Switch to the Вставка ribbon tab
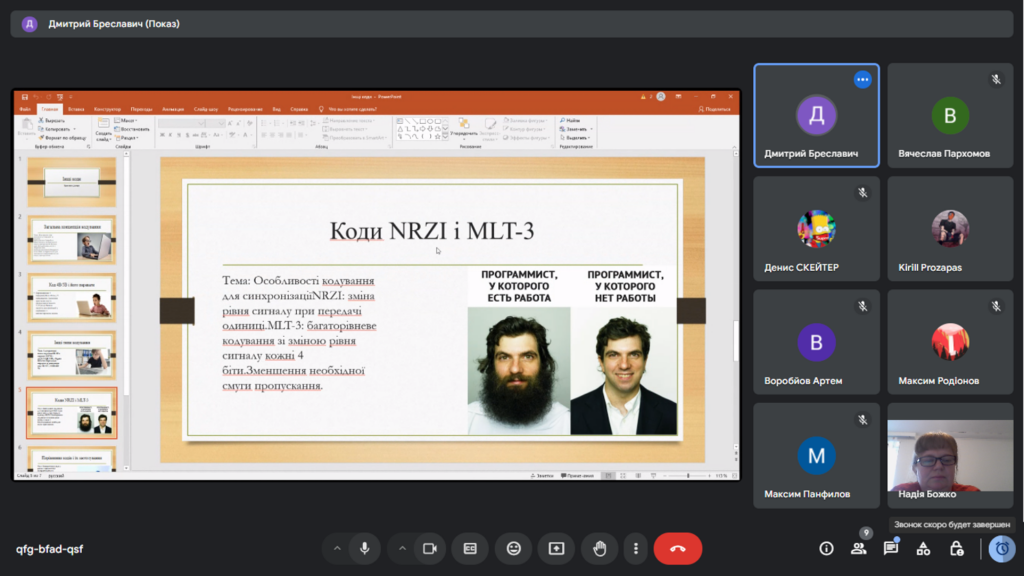 tap(76, 109)
